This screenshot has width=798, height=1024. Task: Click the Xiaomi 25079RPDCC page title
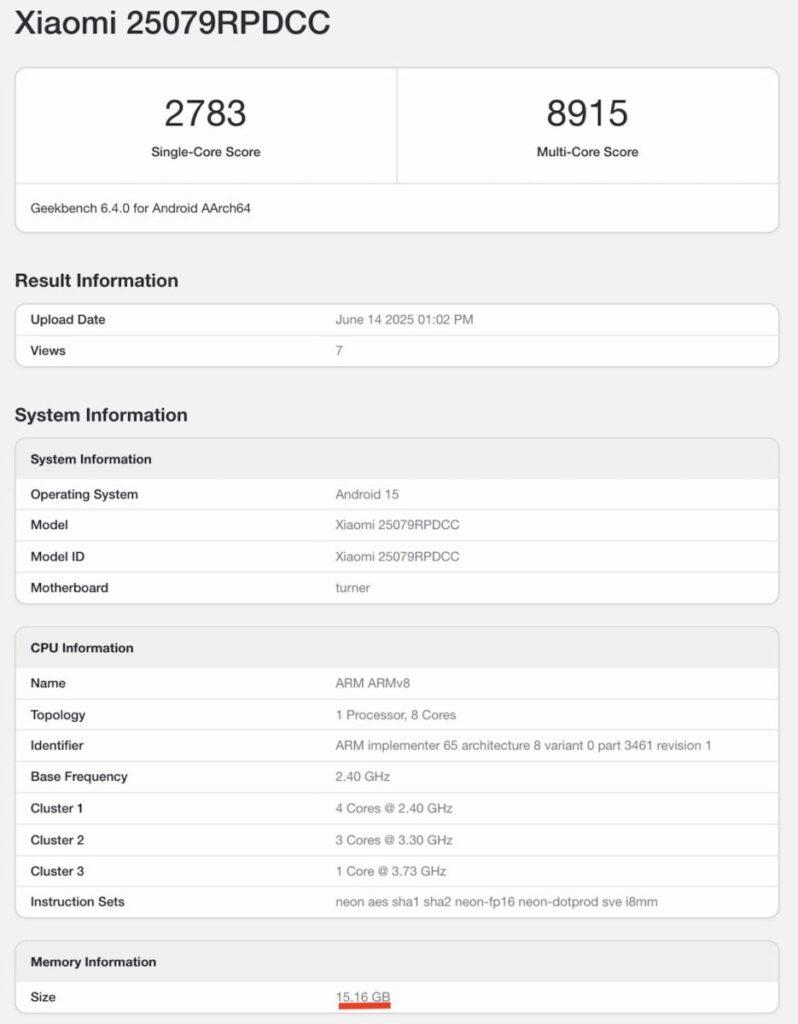172,25
